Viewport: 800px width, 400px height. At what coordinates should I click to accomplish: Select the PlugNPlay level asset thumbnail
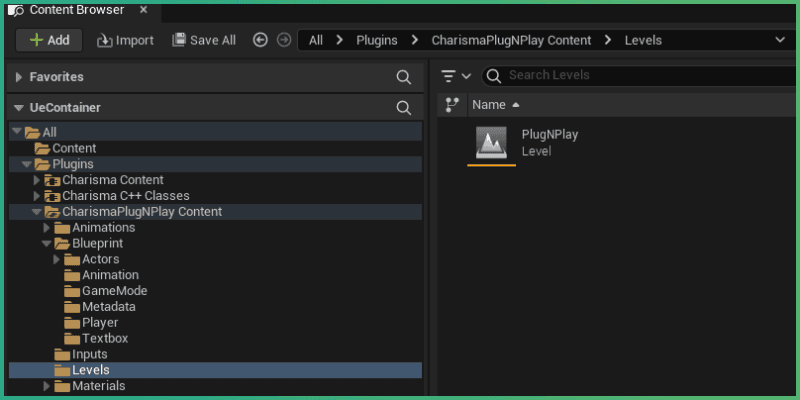click(x=491, y=142)
